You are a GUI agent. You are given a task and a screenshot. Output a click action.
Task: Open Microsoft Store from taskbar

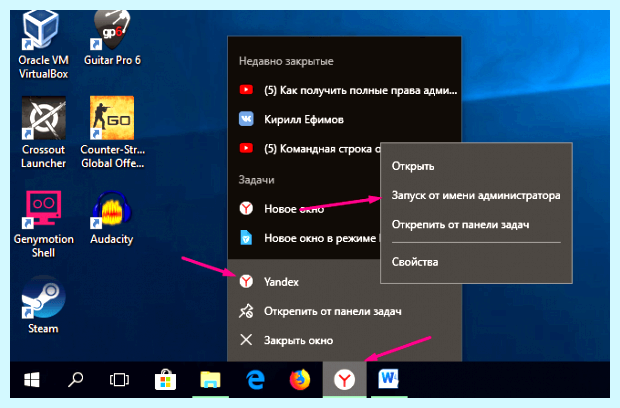coord(165,380)
